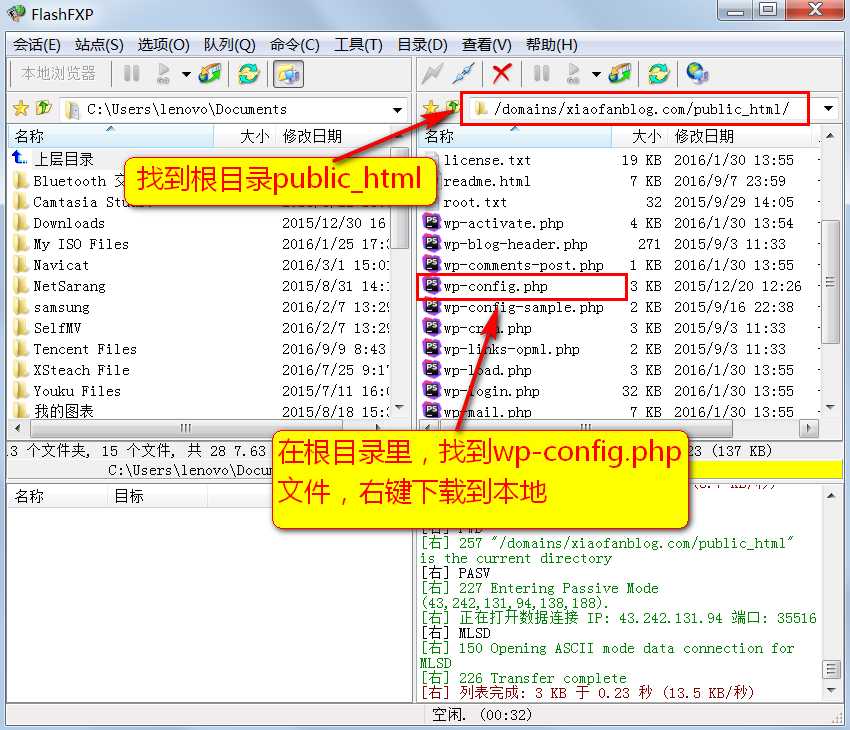
Task: Open the 站点(S) menu
Action: (99, 45)
